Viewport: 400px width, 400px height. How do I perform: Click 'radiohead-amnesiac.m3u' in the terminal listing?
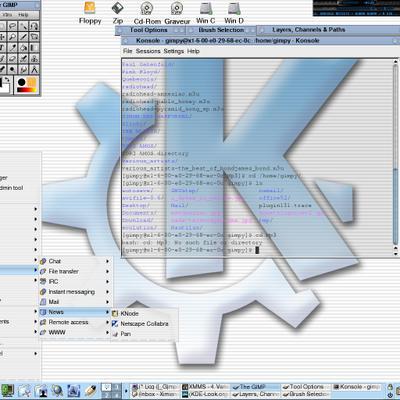[x=161, y=94]
